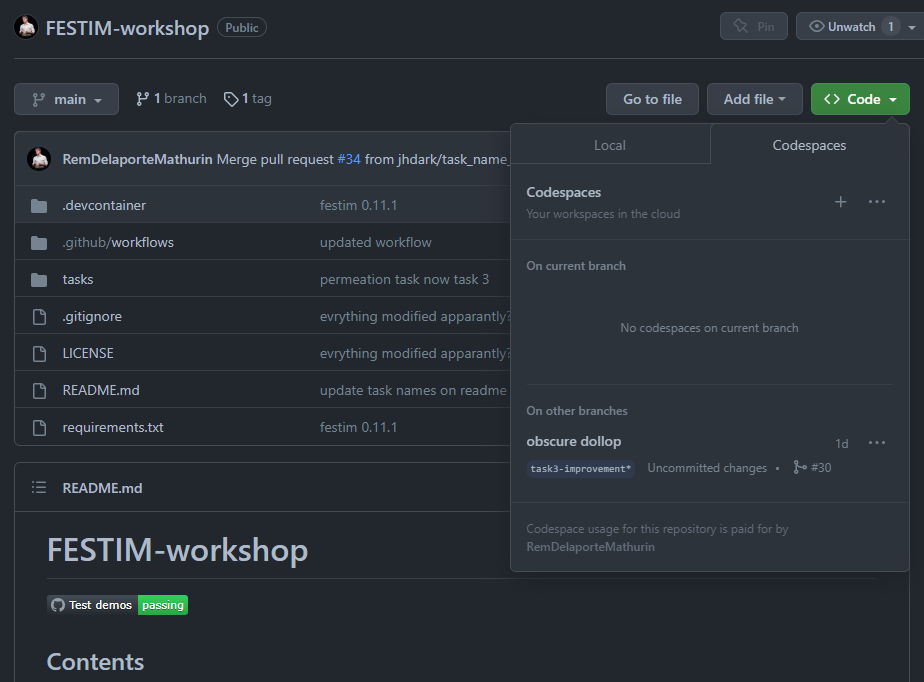924x682 pixels.
Task: Open requirements.txt's commit message 'festim 0.11.1'
Action: click(x=358, y=427)
